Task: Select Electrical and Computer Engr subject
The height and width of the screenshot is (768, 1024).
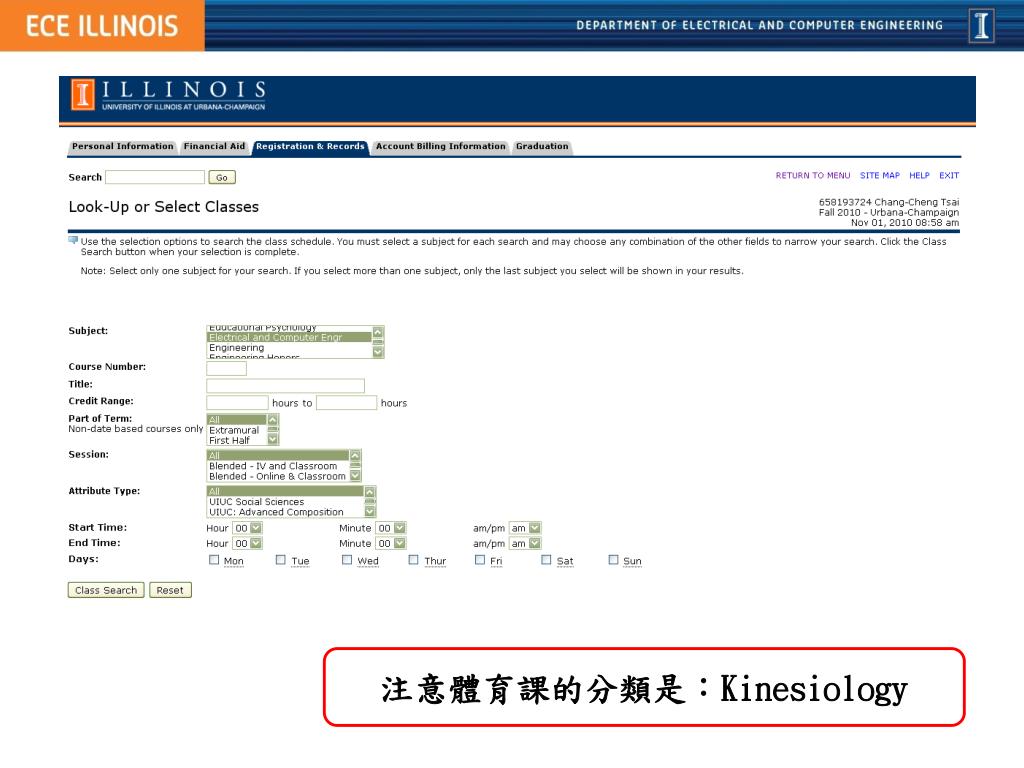Action: point(289,337)
